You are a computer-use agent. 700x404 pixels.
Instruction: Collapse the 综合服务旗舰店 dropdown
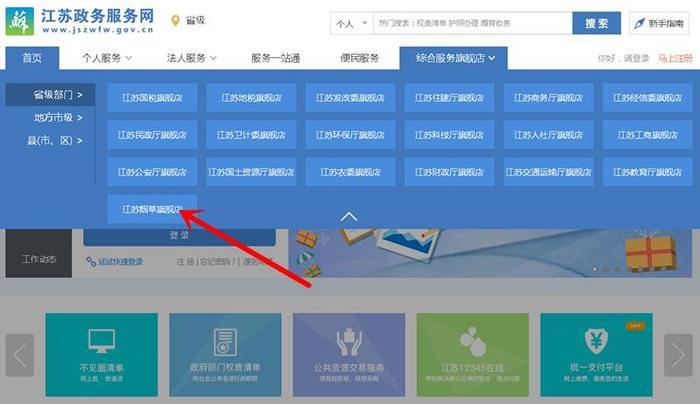tap(454, 58)
